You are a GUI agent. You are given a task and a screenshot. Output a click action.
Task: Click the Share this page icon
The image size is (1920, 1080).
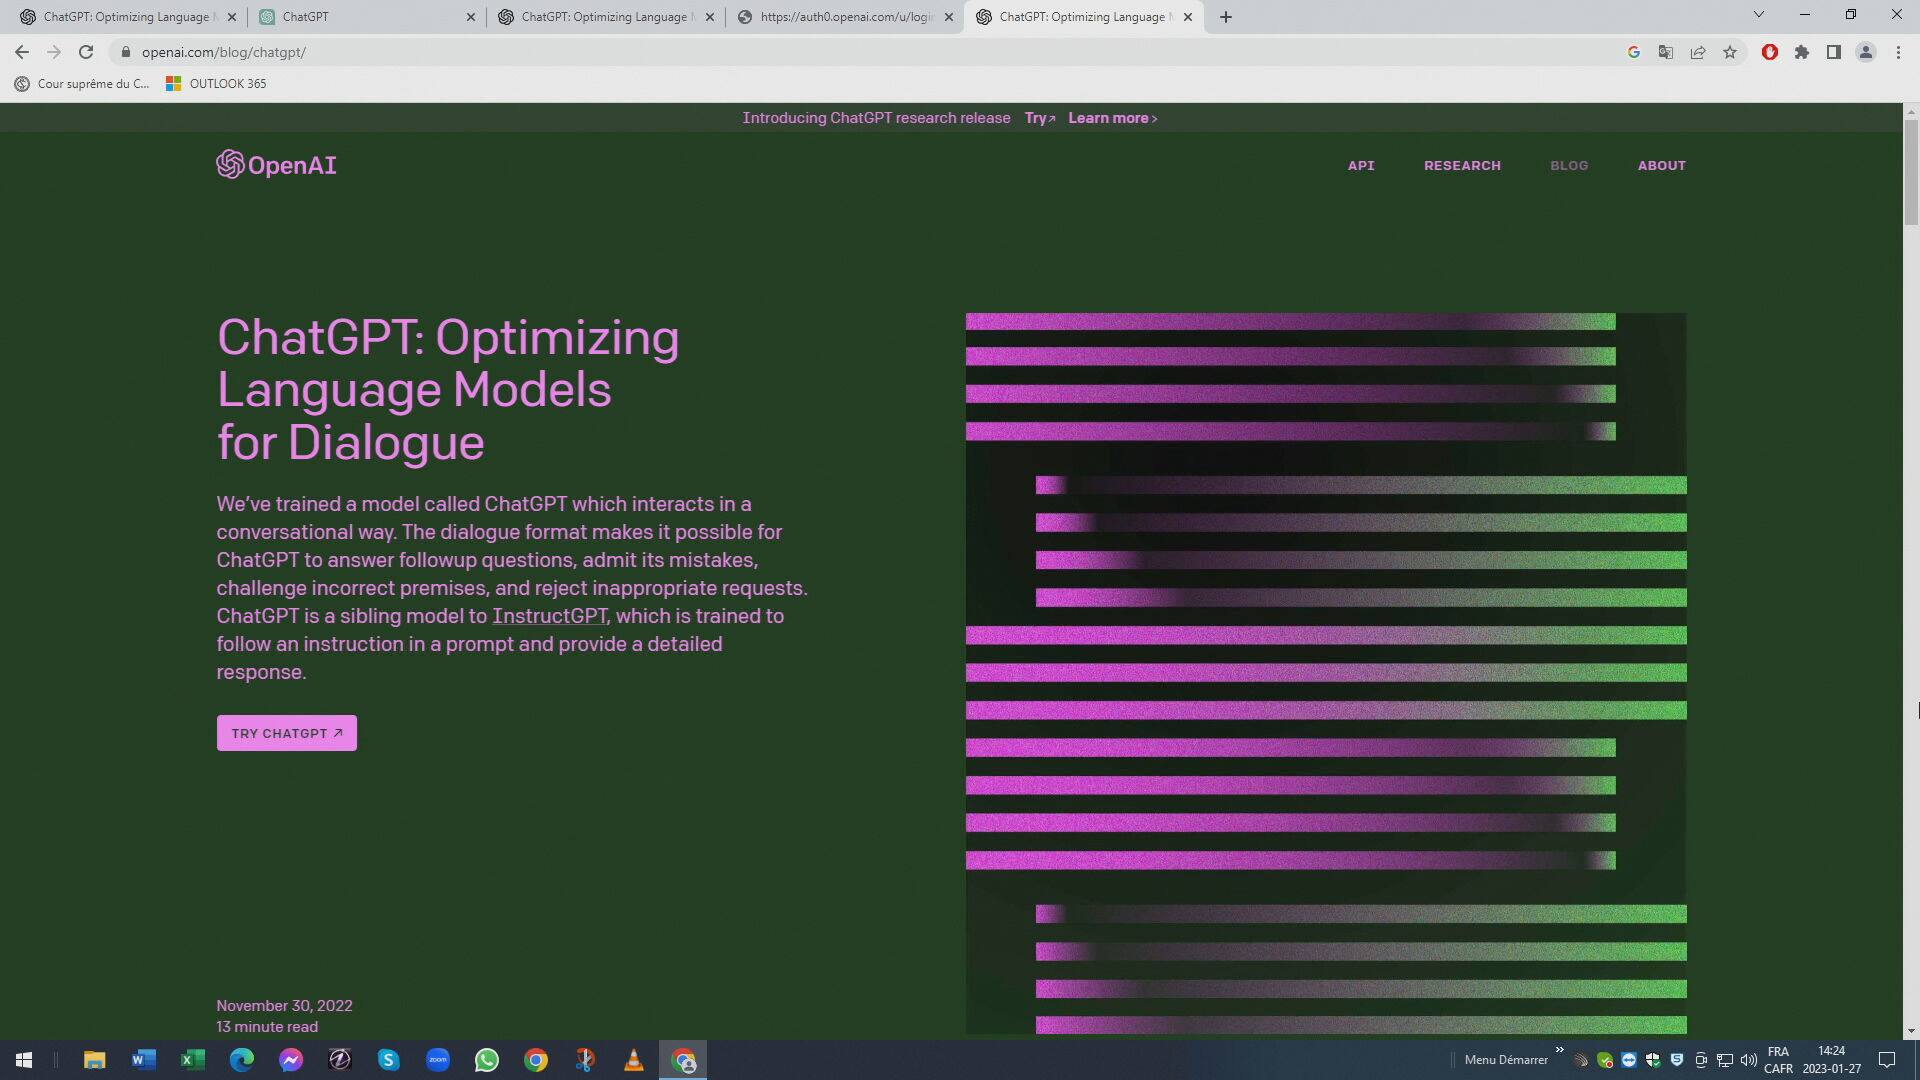1698,52
